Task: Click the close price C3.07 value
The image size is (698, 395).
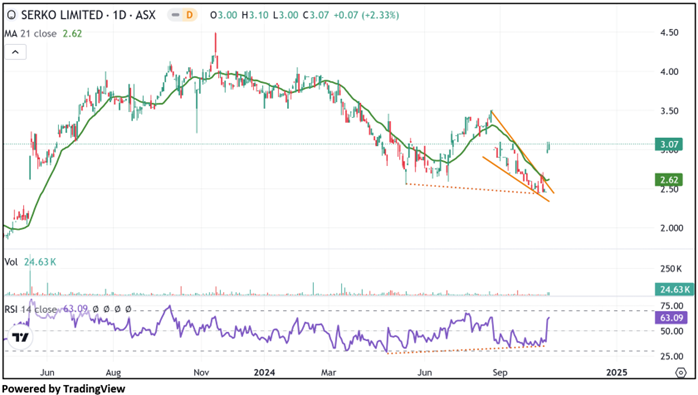Action: (316, 15)
